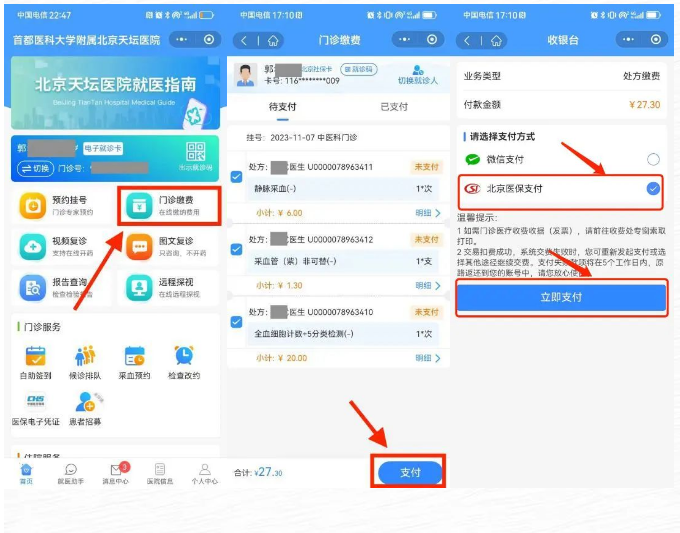Open 报告查询 report lookup

point(34,288)
